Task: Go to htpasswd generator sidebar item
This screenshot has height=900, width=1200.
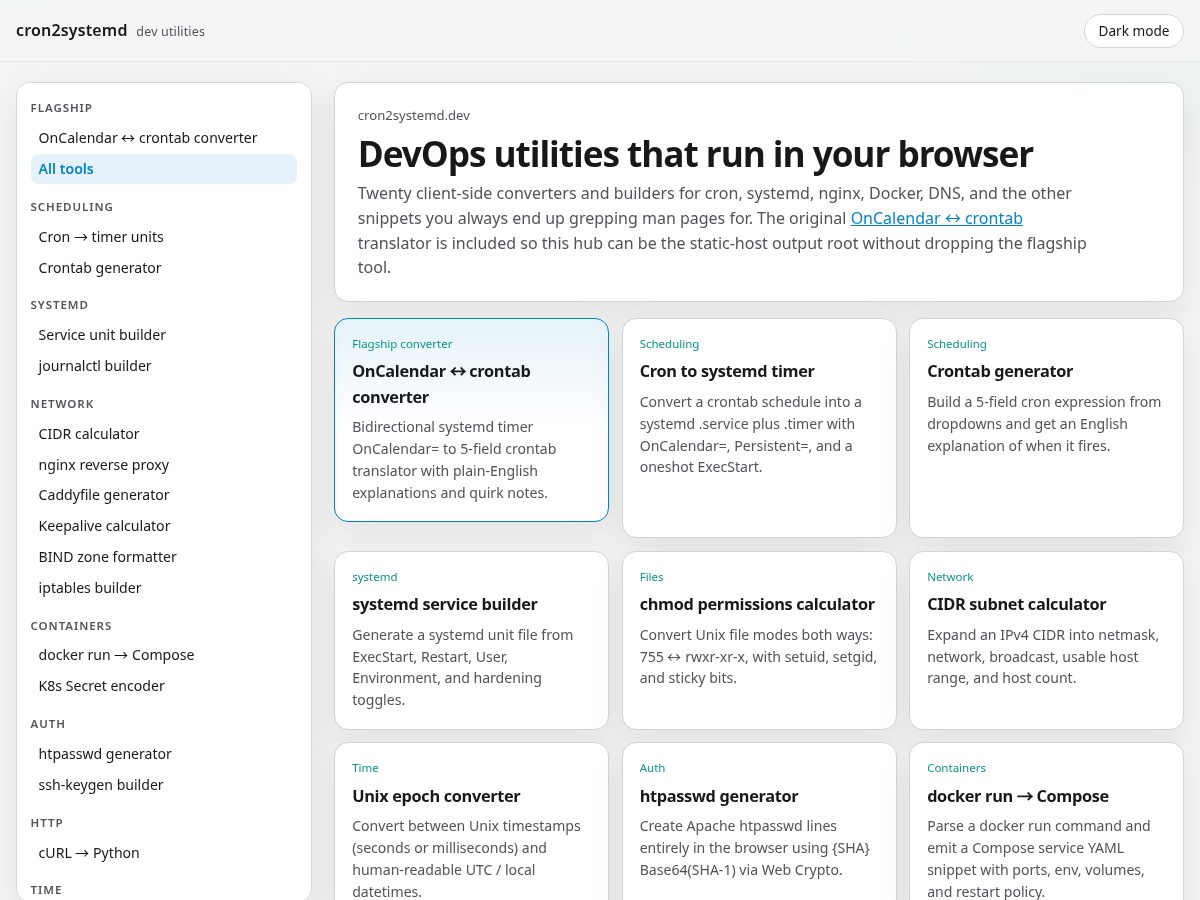Action: pyautogui.click(x=164, y=754)
